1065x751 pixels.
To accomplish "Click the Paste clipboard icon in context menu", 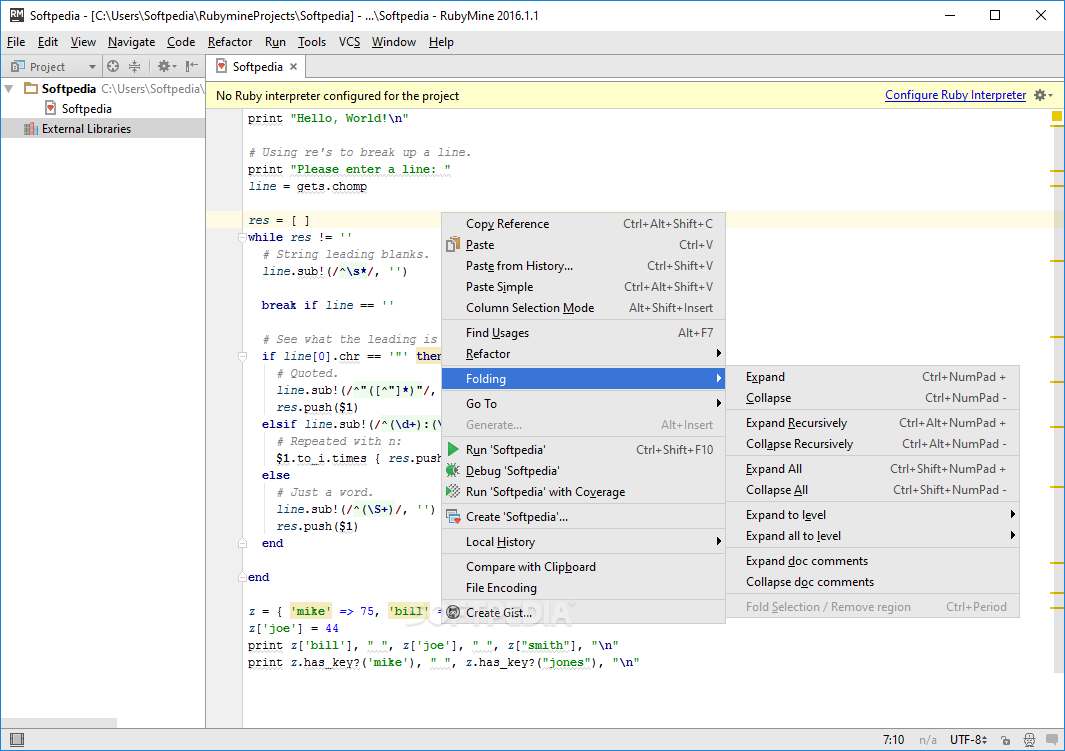I will 453,244.
